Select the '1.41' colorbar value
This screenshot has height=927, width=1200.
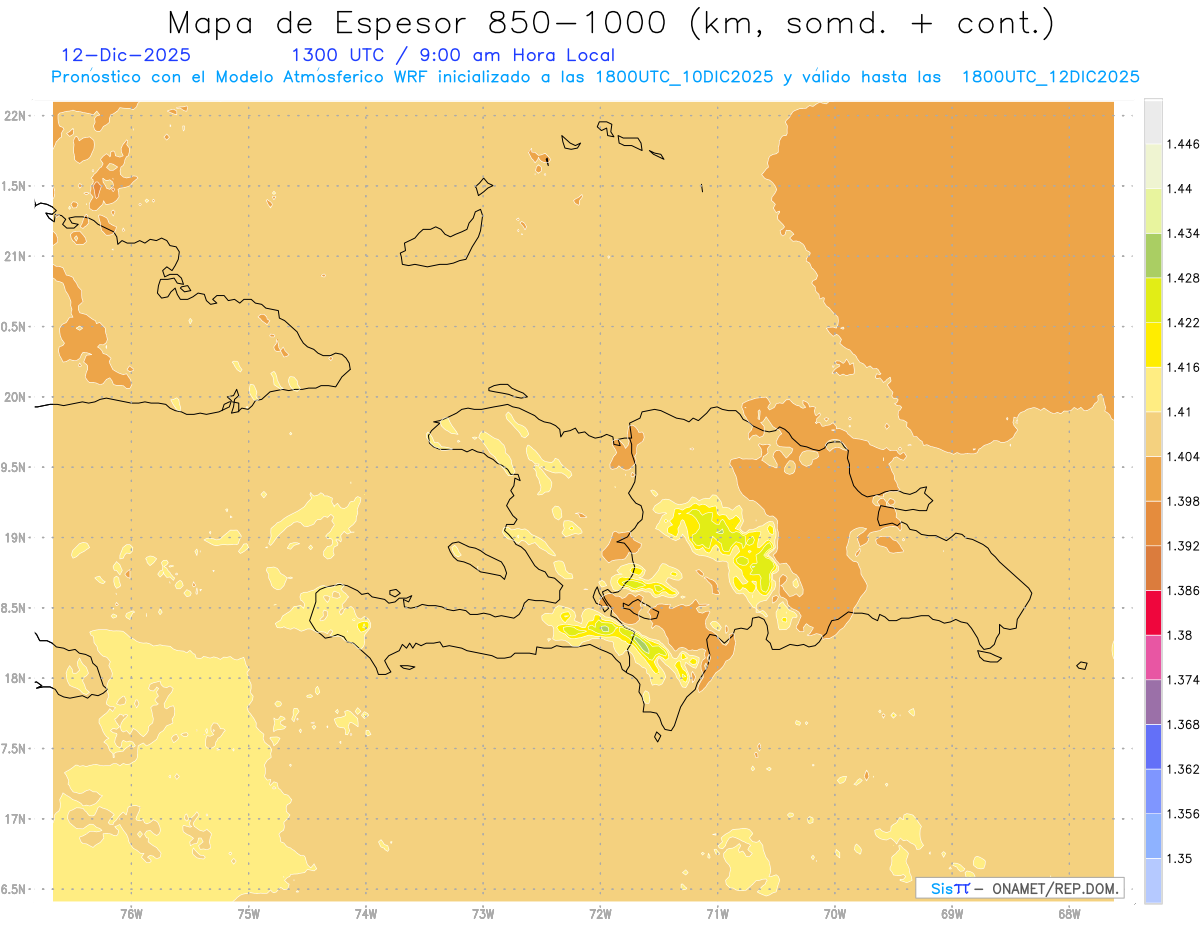tap(1180, 411)
